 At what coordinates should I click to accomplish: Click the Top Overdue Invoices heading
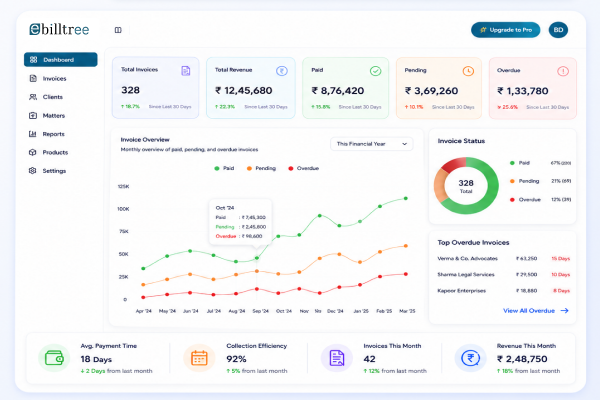click(473, 243)
